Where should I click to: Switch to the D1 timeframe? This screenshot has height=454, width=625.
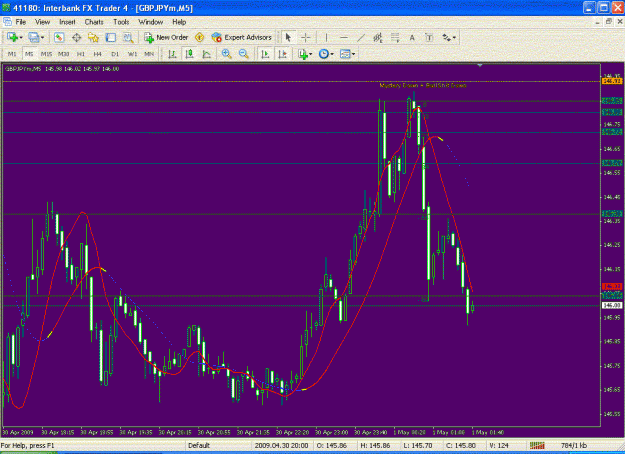point(115,54)
